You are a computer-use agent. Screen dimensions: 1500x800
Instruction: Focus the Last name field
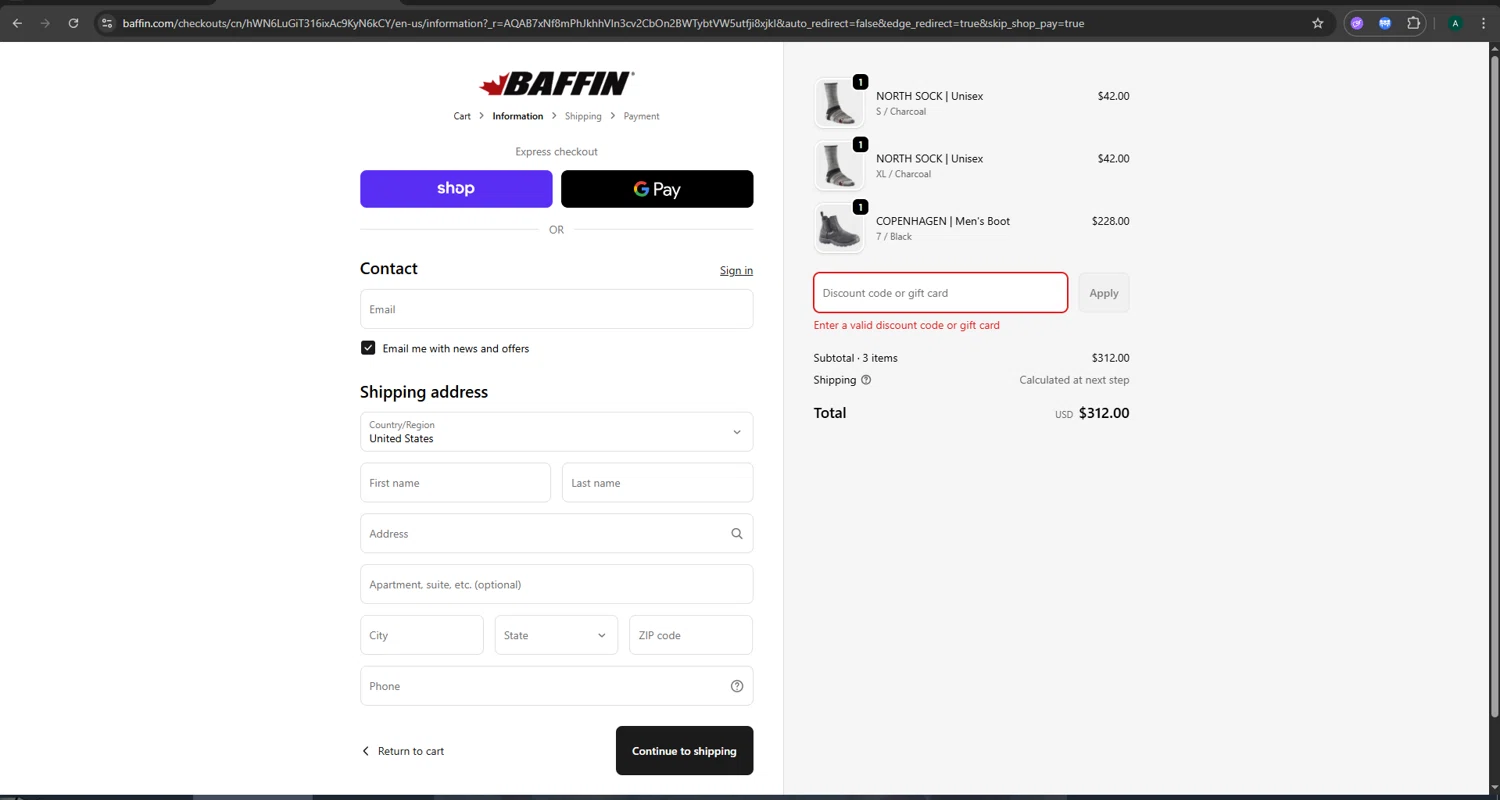pyautogui.click(x=658, y=483)
